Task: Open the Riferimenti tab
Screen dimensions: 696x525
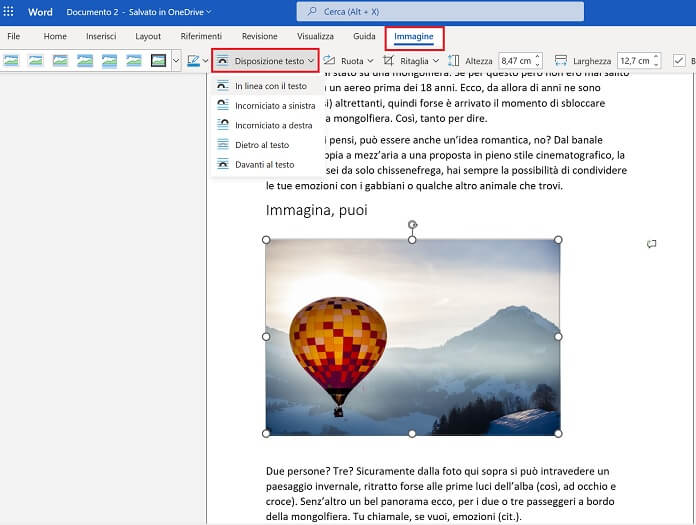Action: point(201,36)
